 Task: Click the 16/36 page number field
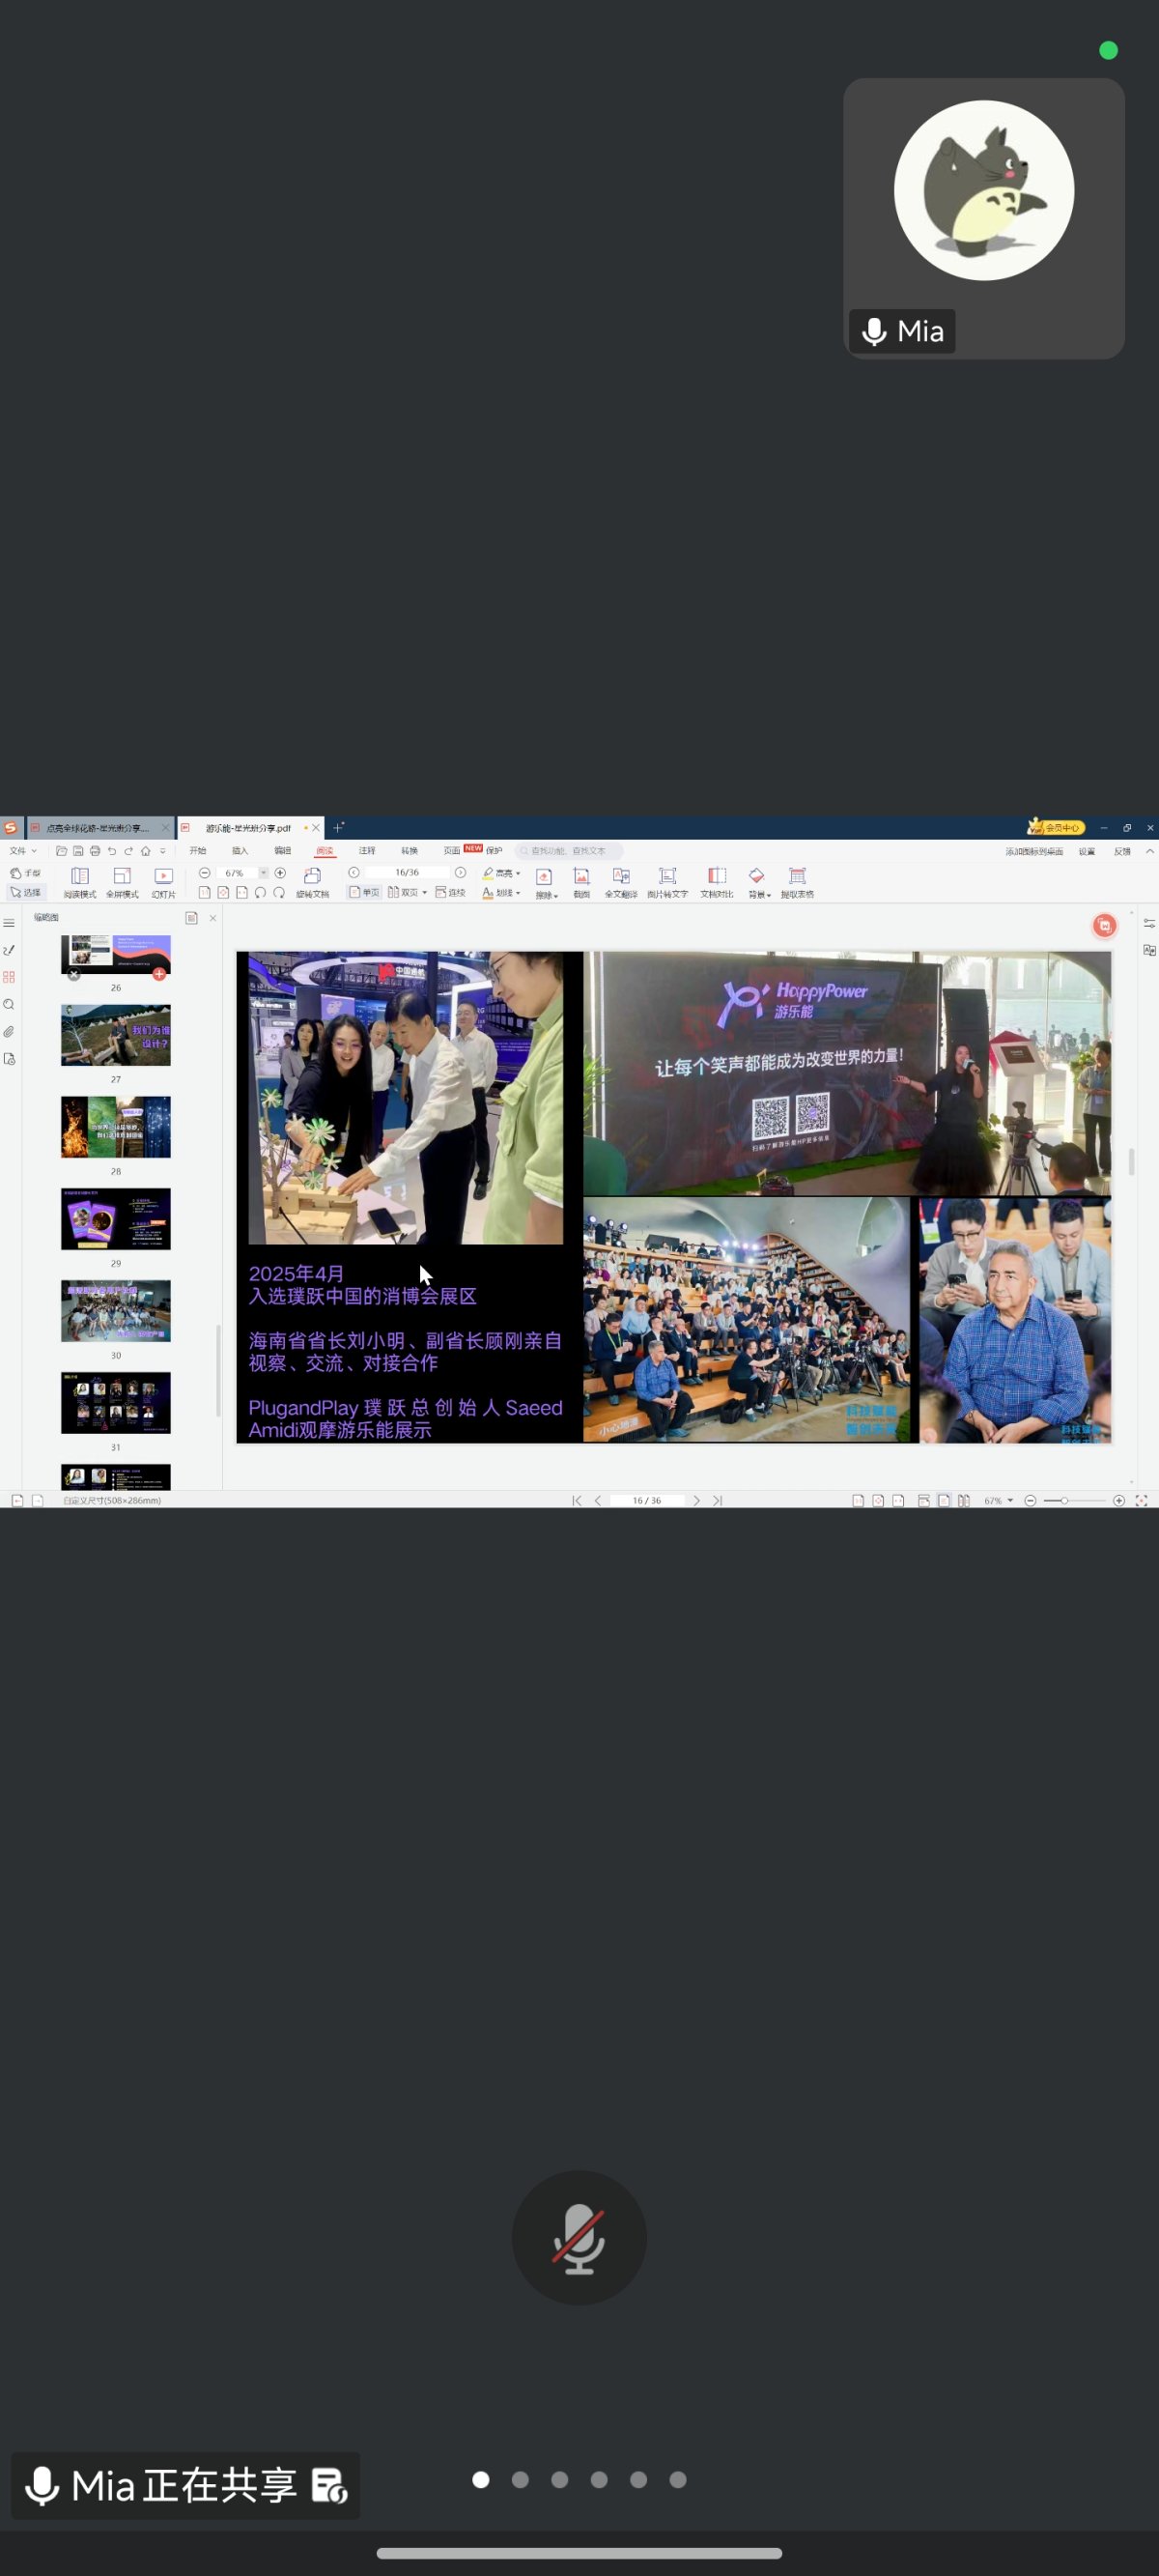tap(407, 873)
